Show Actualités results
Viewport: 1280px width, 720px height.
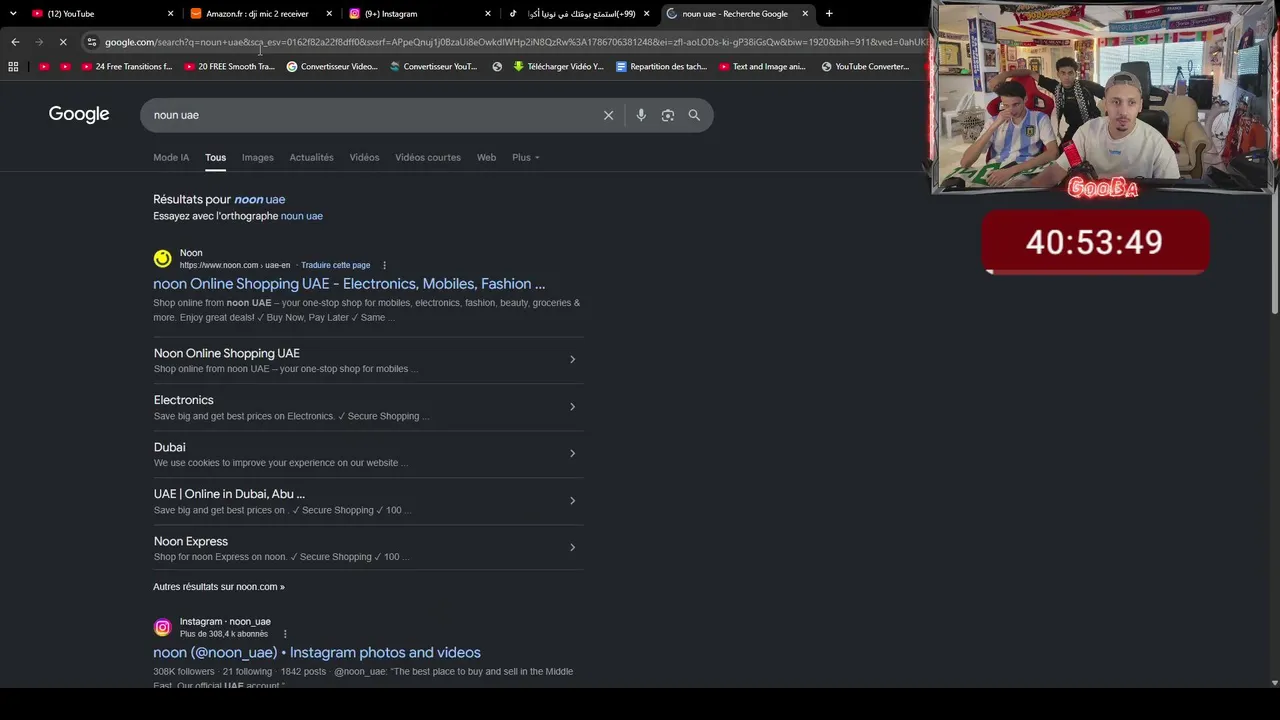311,157
